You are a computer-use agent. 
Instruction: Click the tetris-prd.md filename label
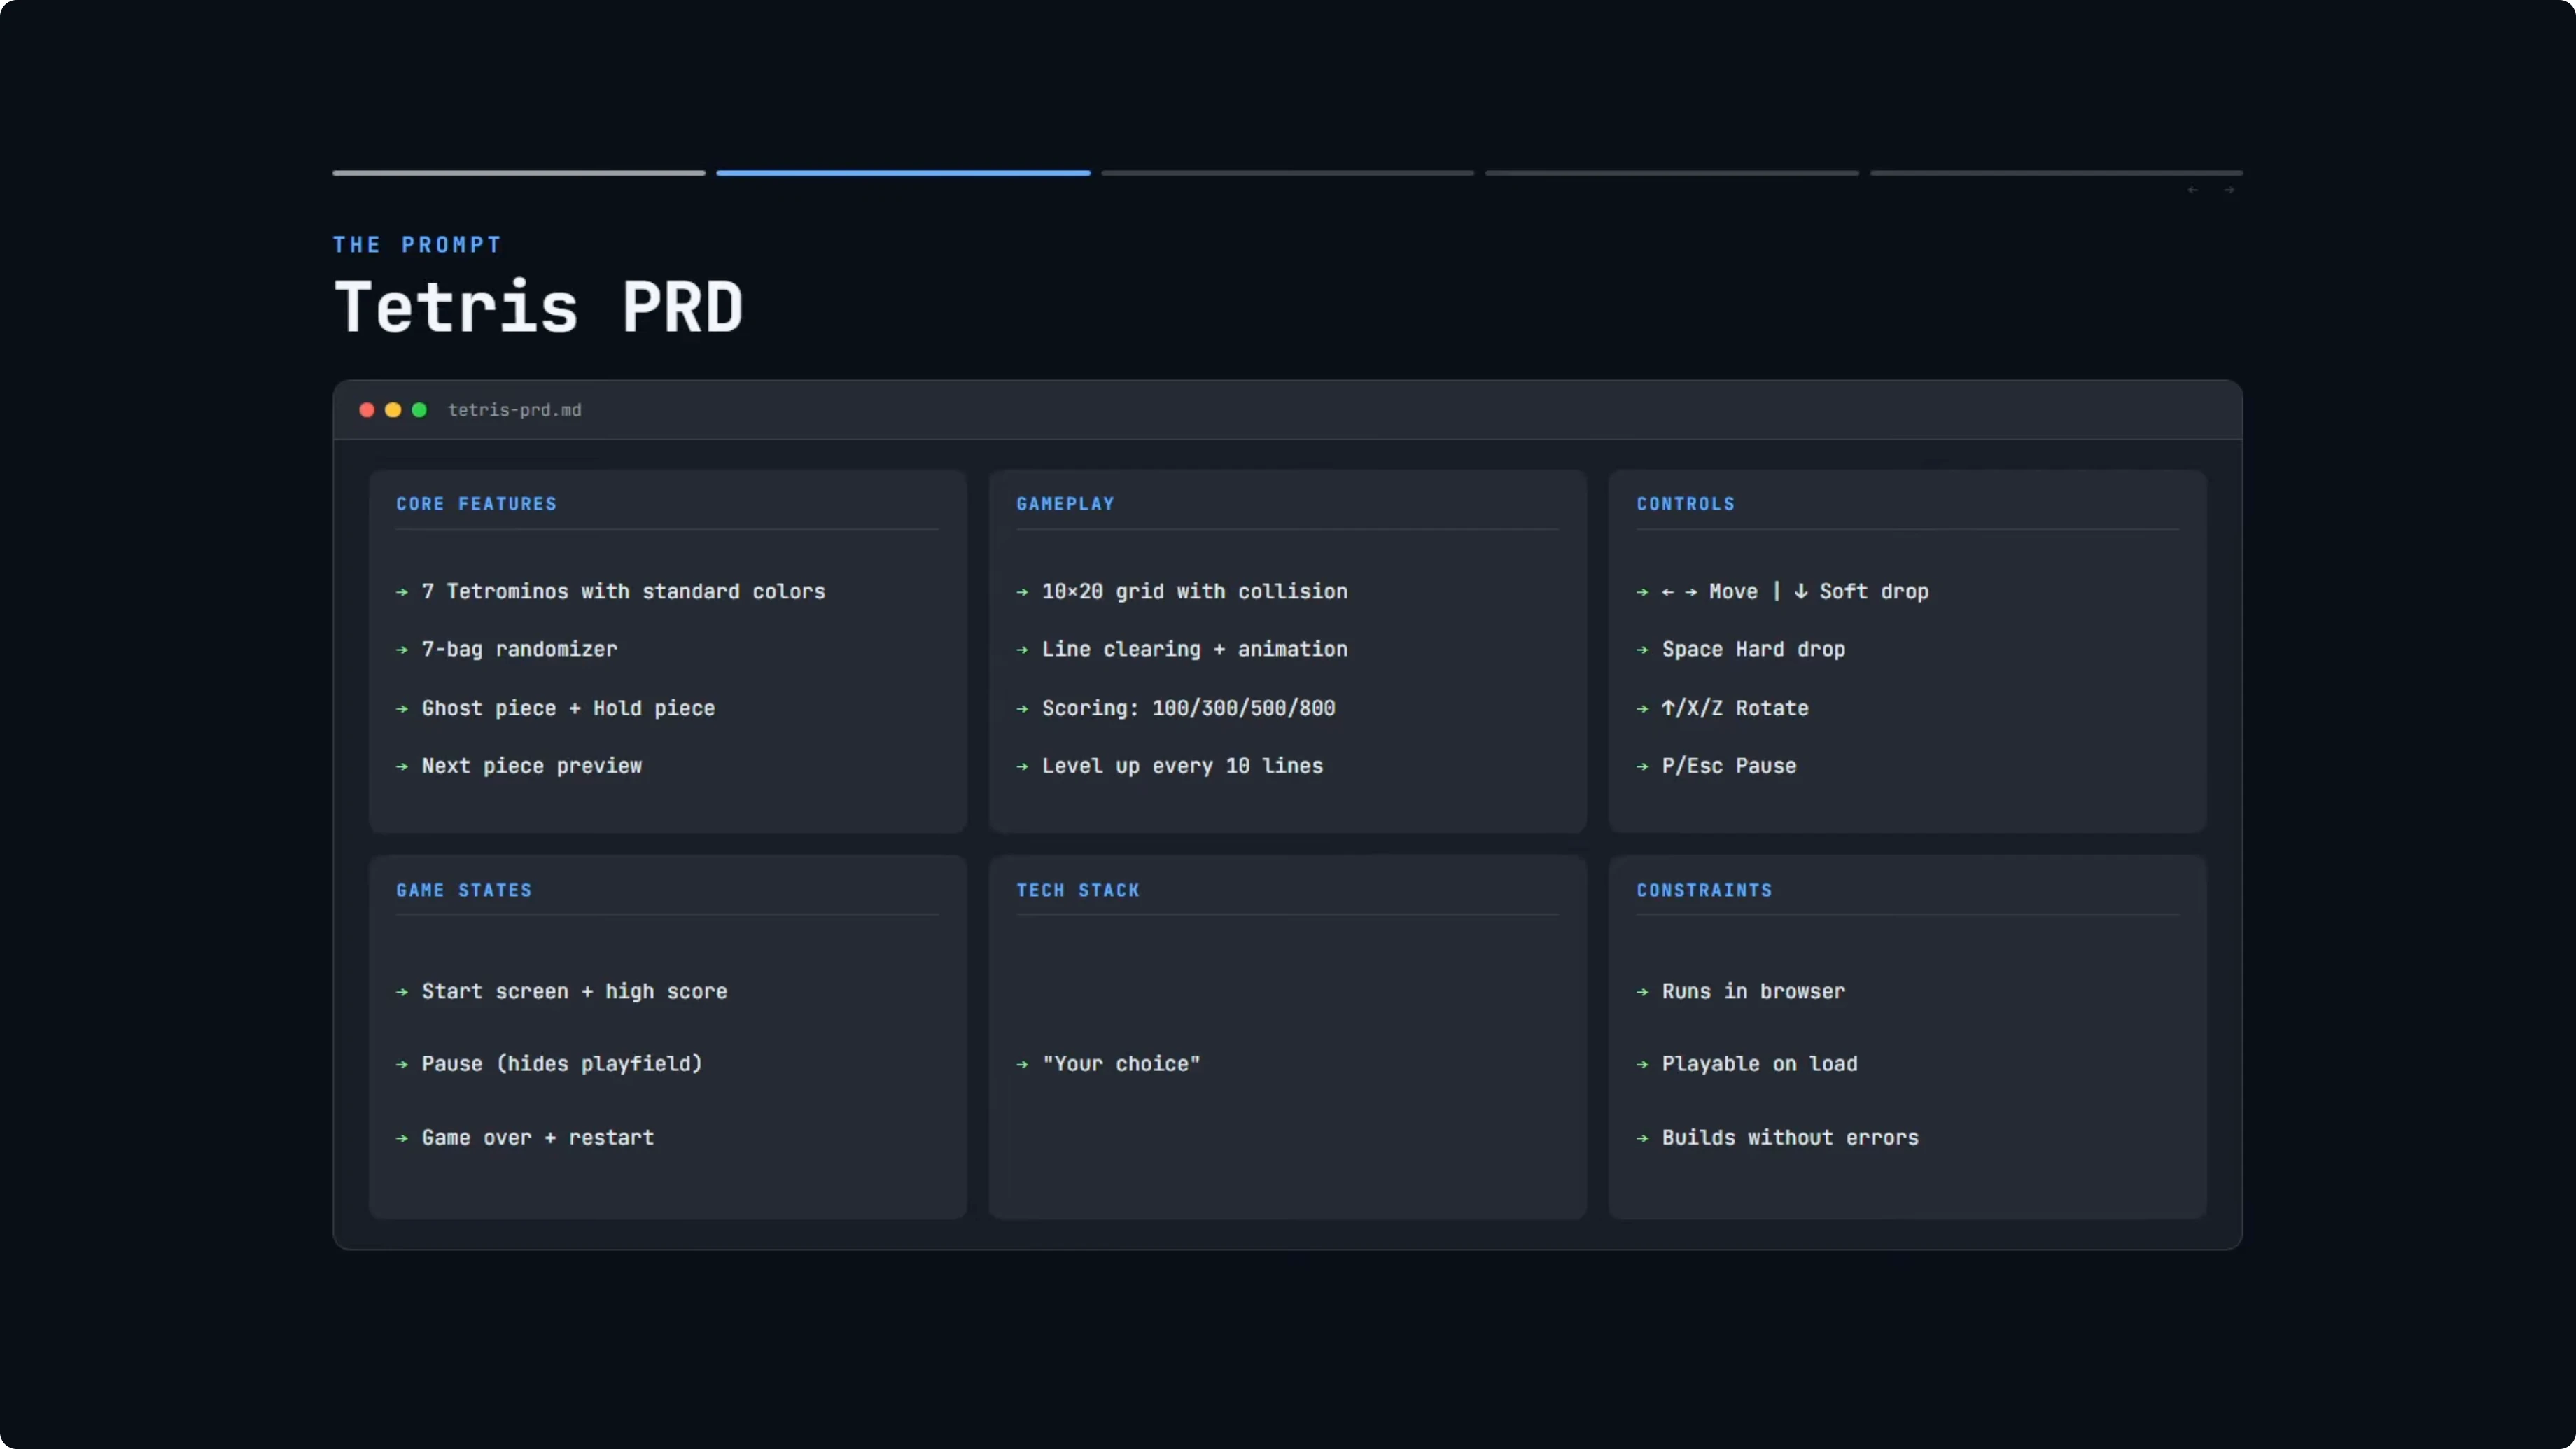point(514,410)
